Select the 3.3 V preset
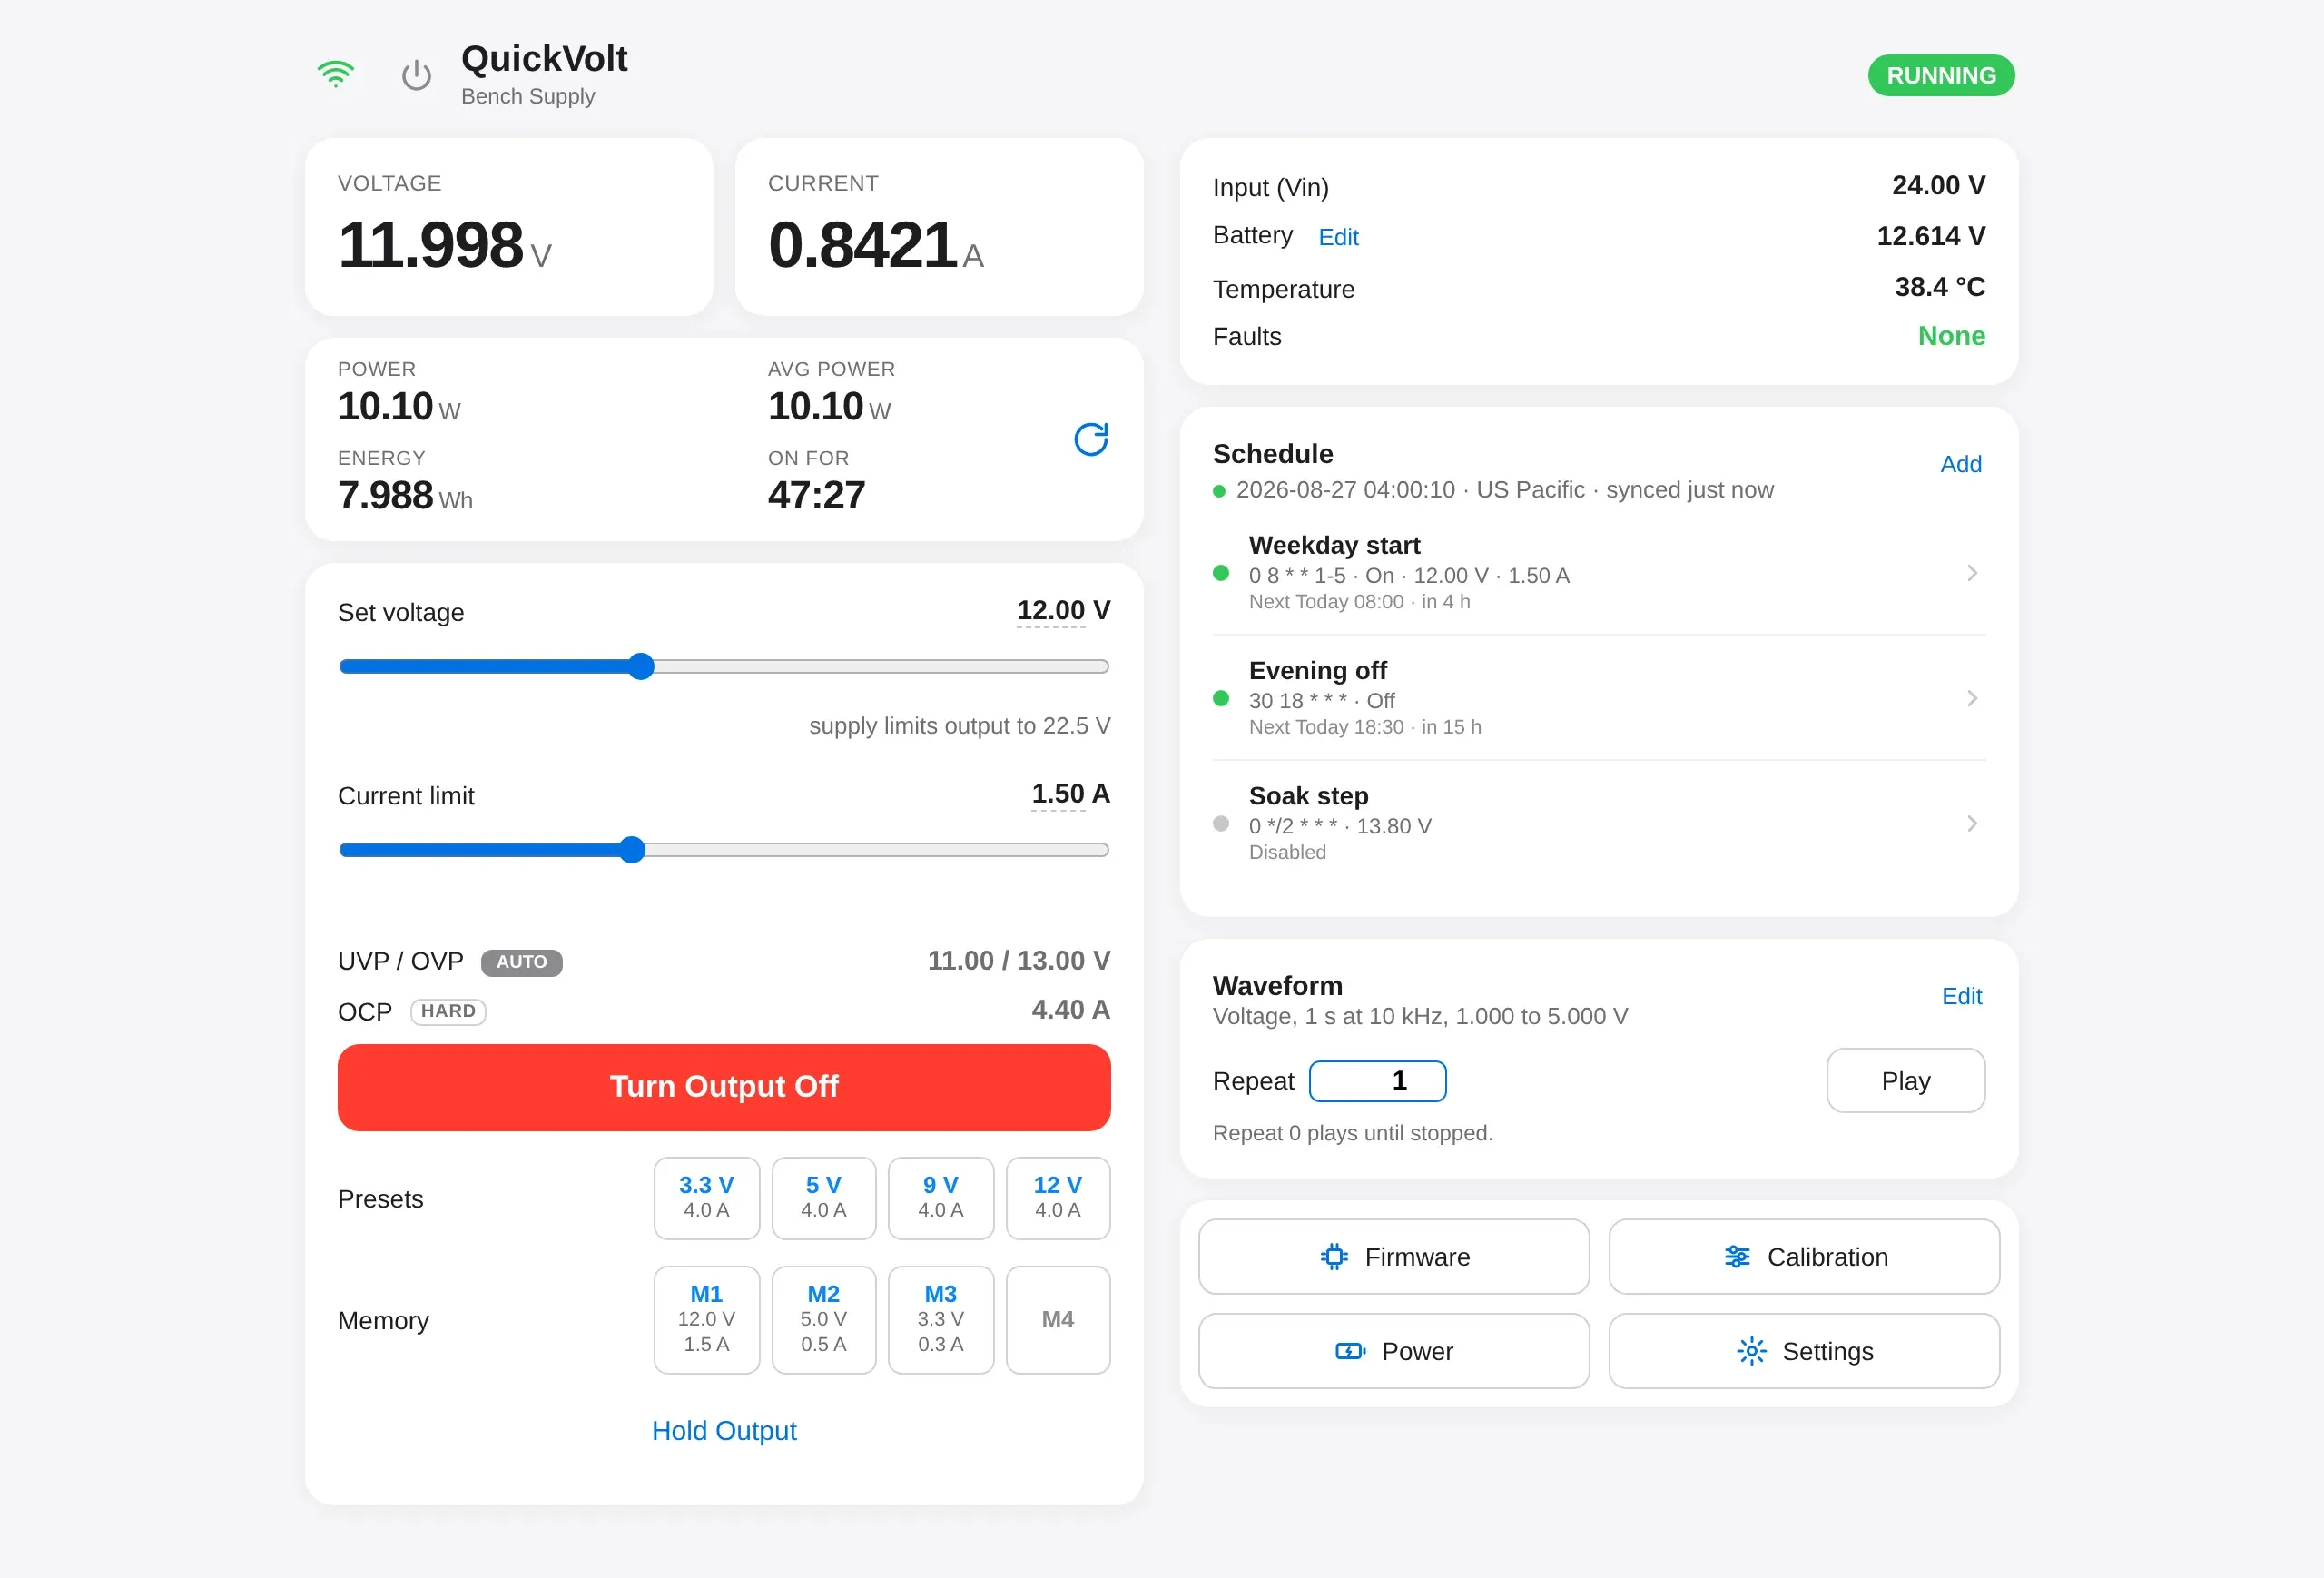This screenshot has width=2324, height=1578. [706, 1198]
